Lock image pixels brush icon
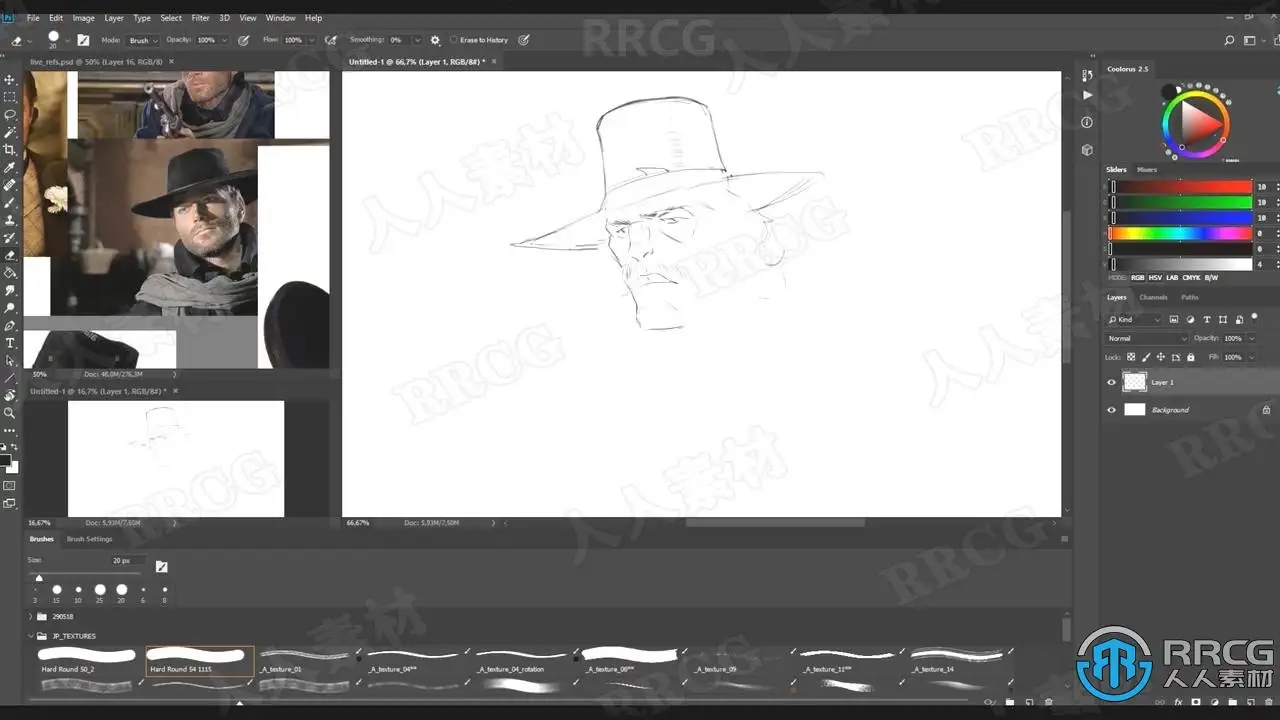The width and height of the screenshot is (1280, 720). tap(1146, 357)
